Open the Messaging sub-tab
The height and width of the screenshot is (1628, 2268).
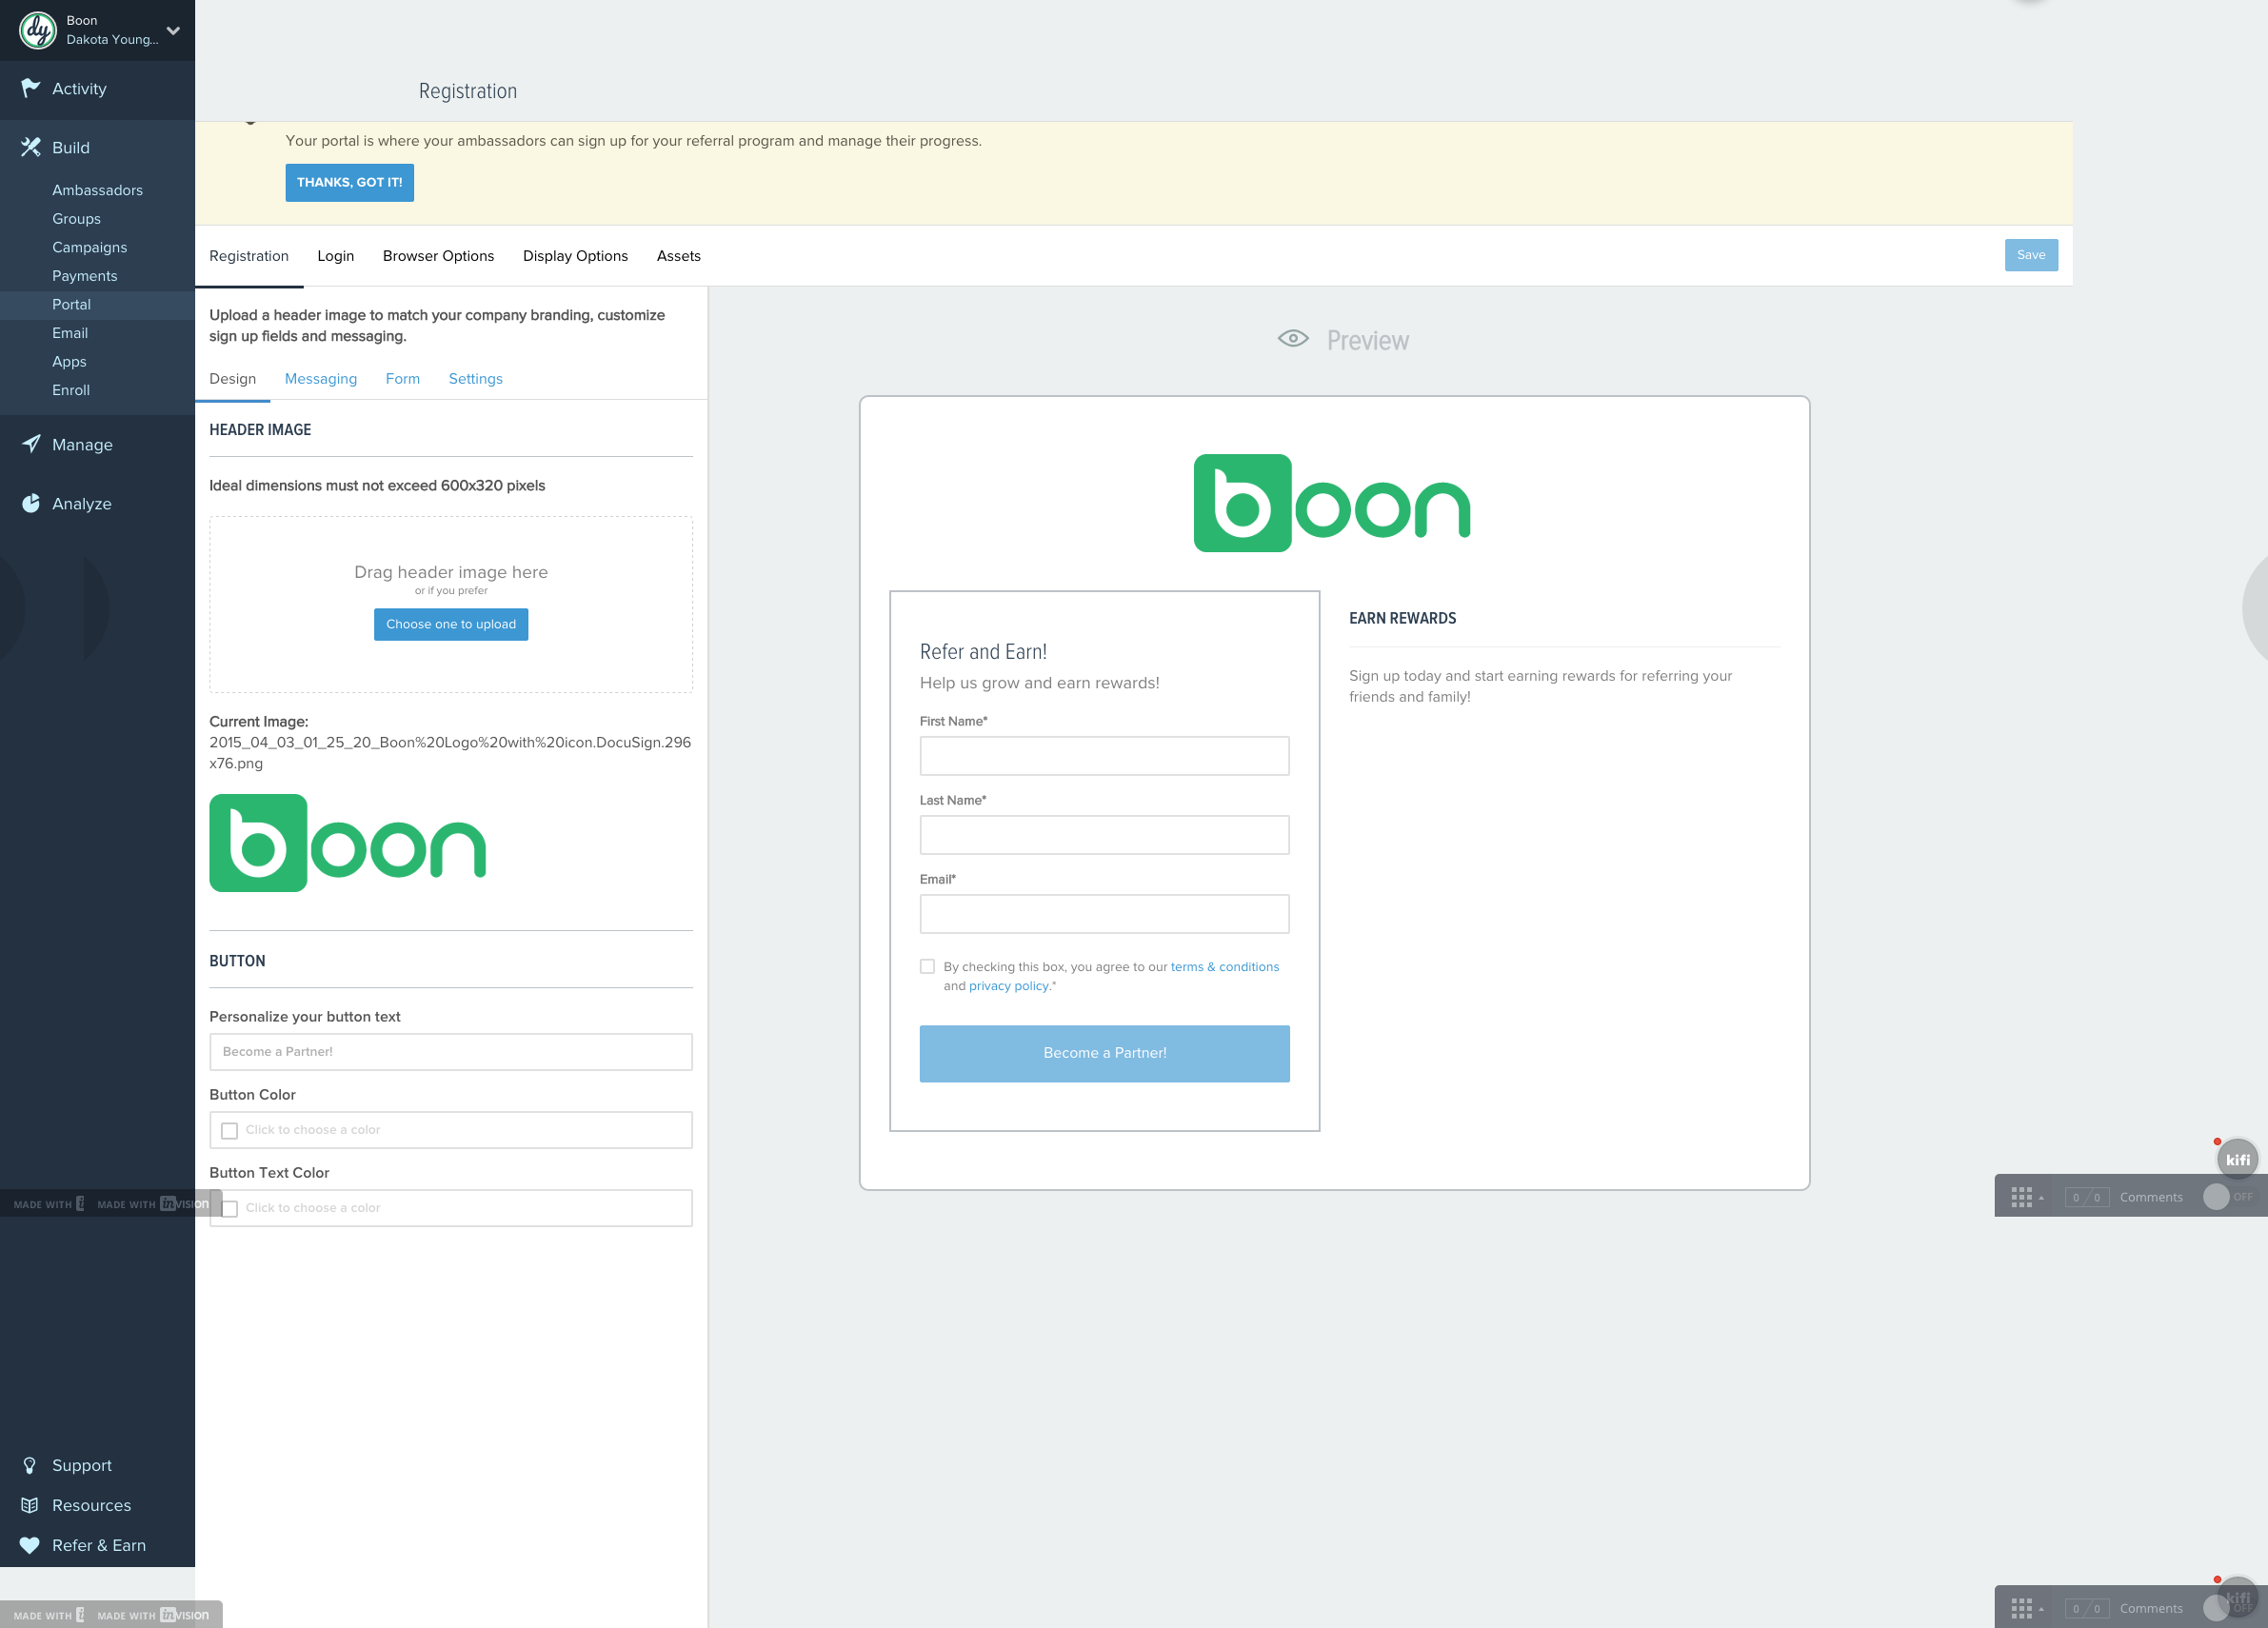click(321, 379)
